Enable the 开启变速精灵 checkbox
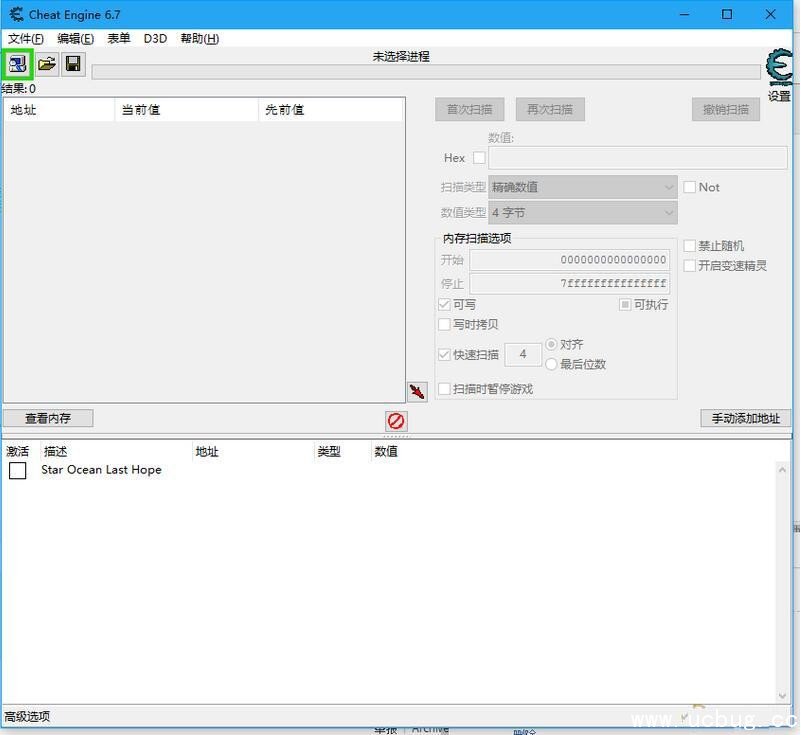 point(690,266)
